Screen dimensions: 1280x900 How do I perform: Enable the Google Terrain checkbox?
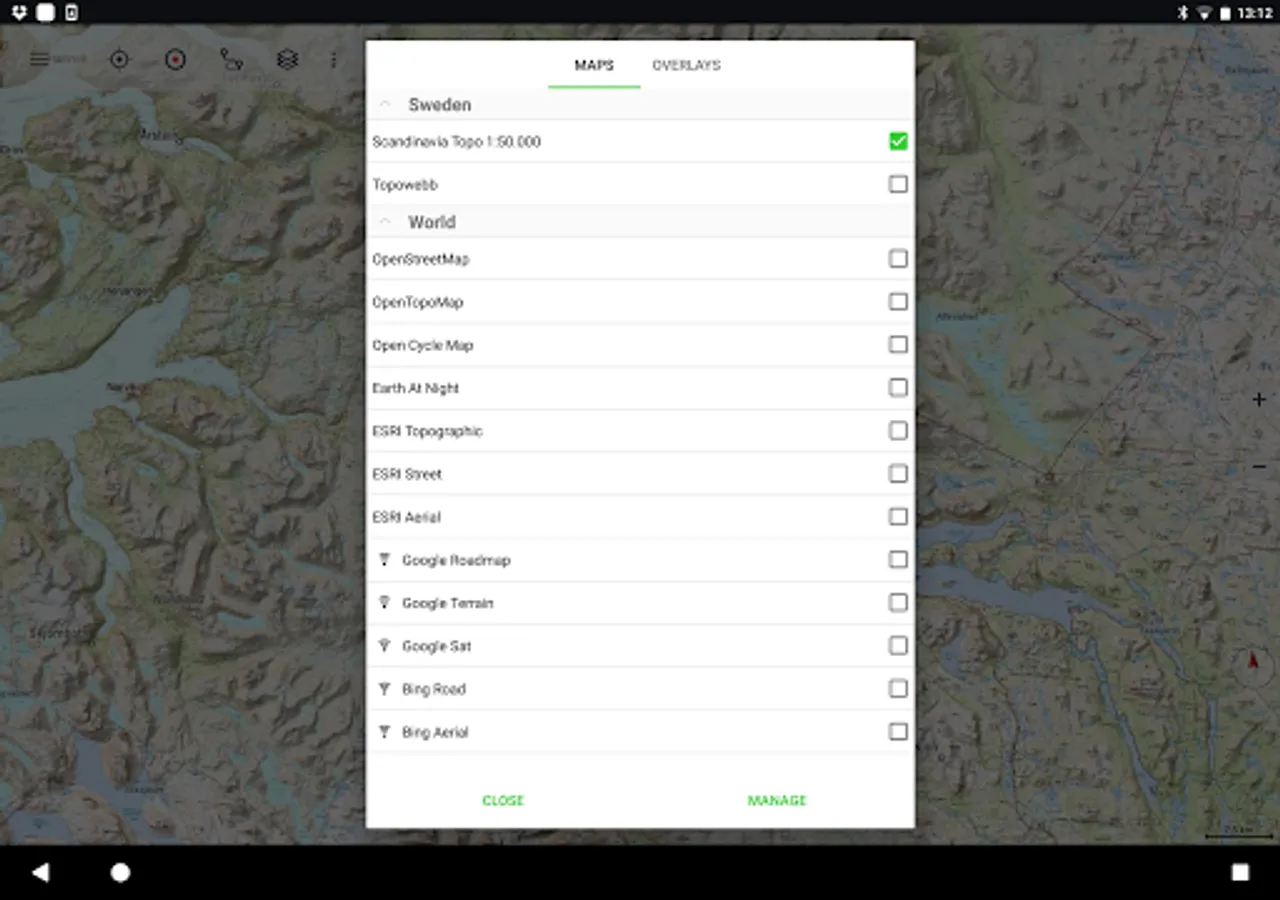tap(898, 602)
